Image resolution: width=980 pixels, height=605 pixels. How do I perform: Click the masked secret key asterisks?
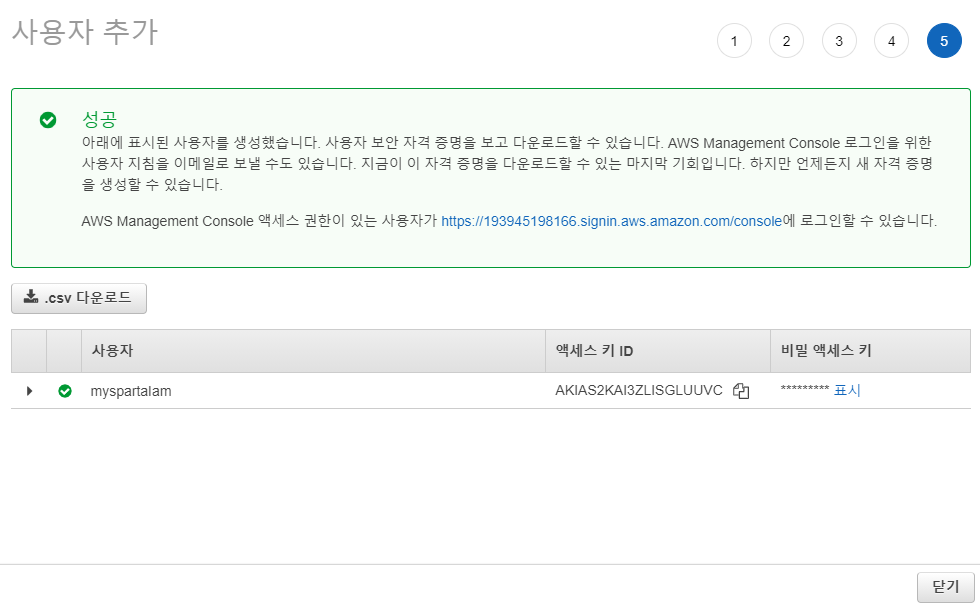click(804, 390)
